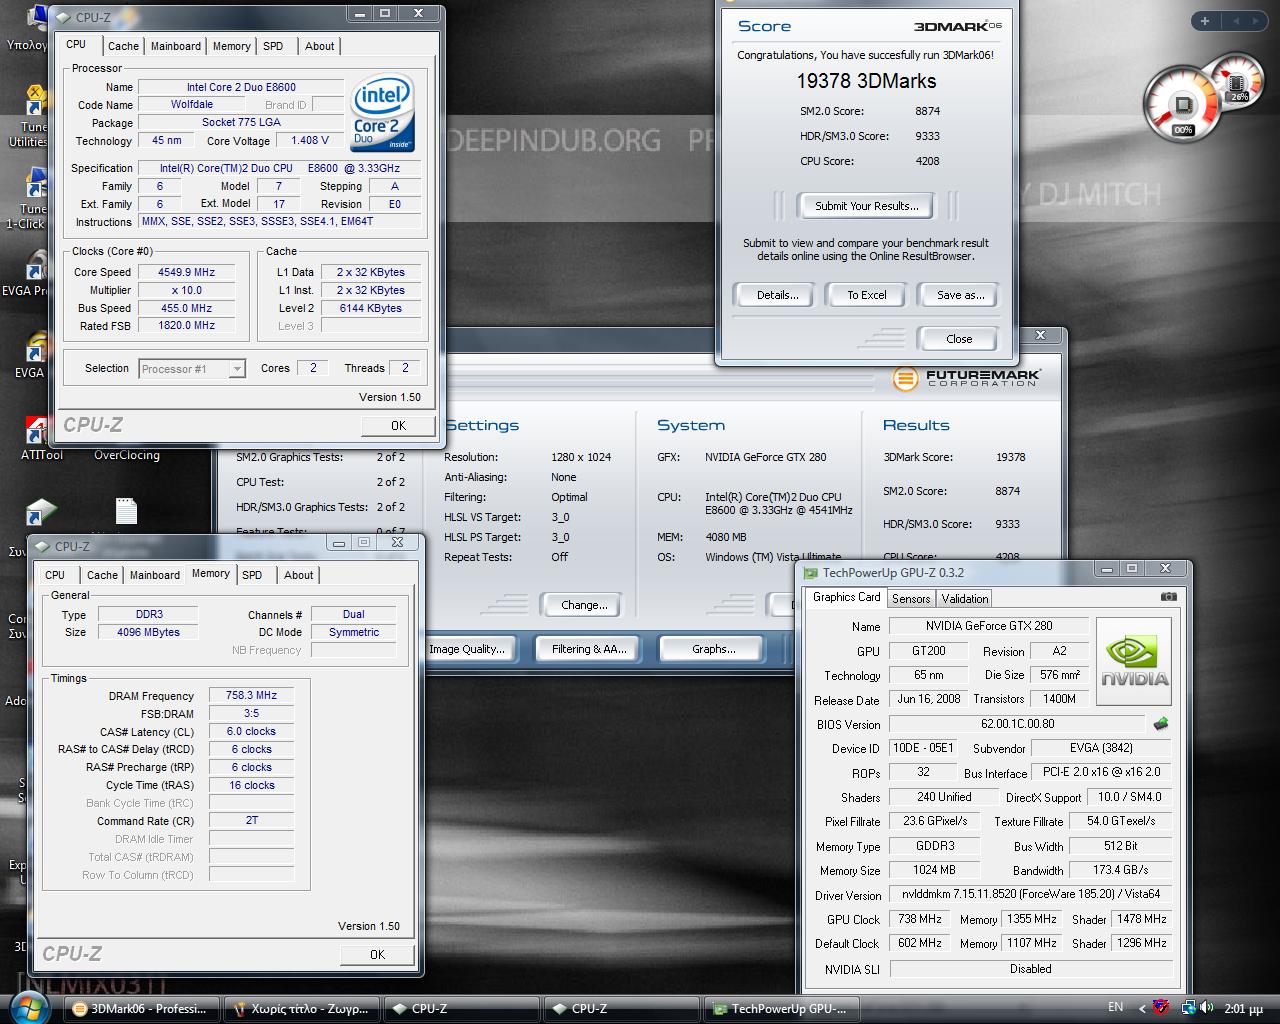1280x1024 pixels.
Task: Open the SPD tab in top CPU-Z
Action: click(x=273, y=46)
